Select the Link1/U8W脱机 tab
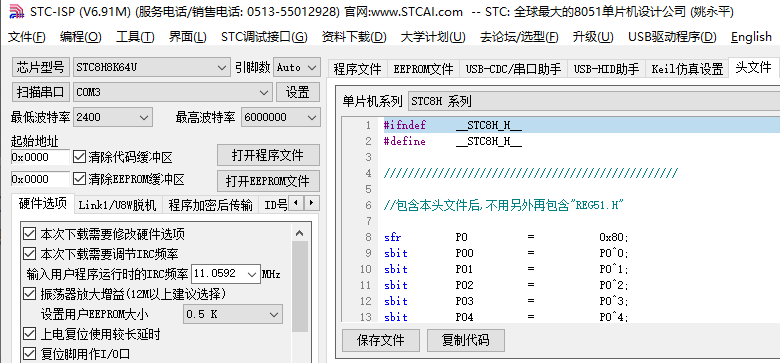 point(118,205)
